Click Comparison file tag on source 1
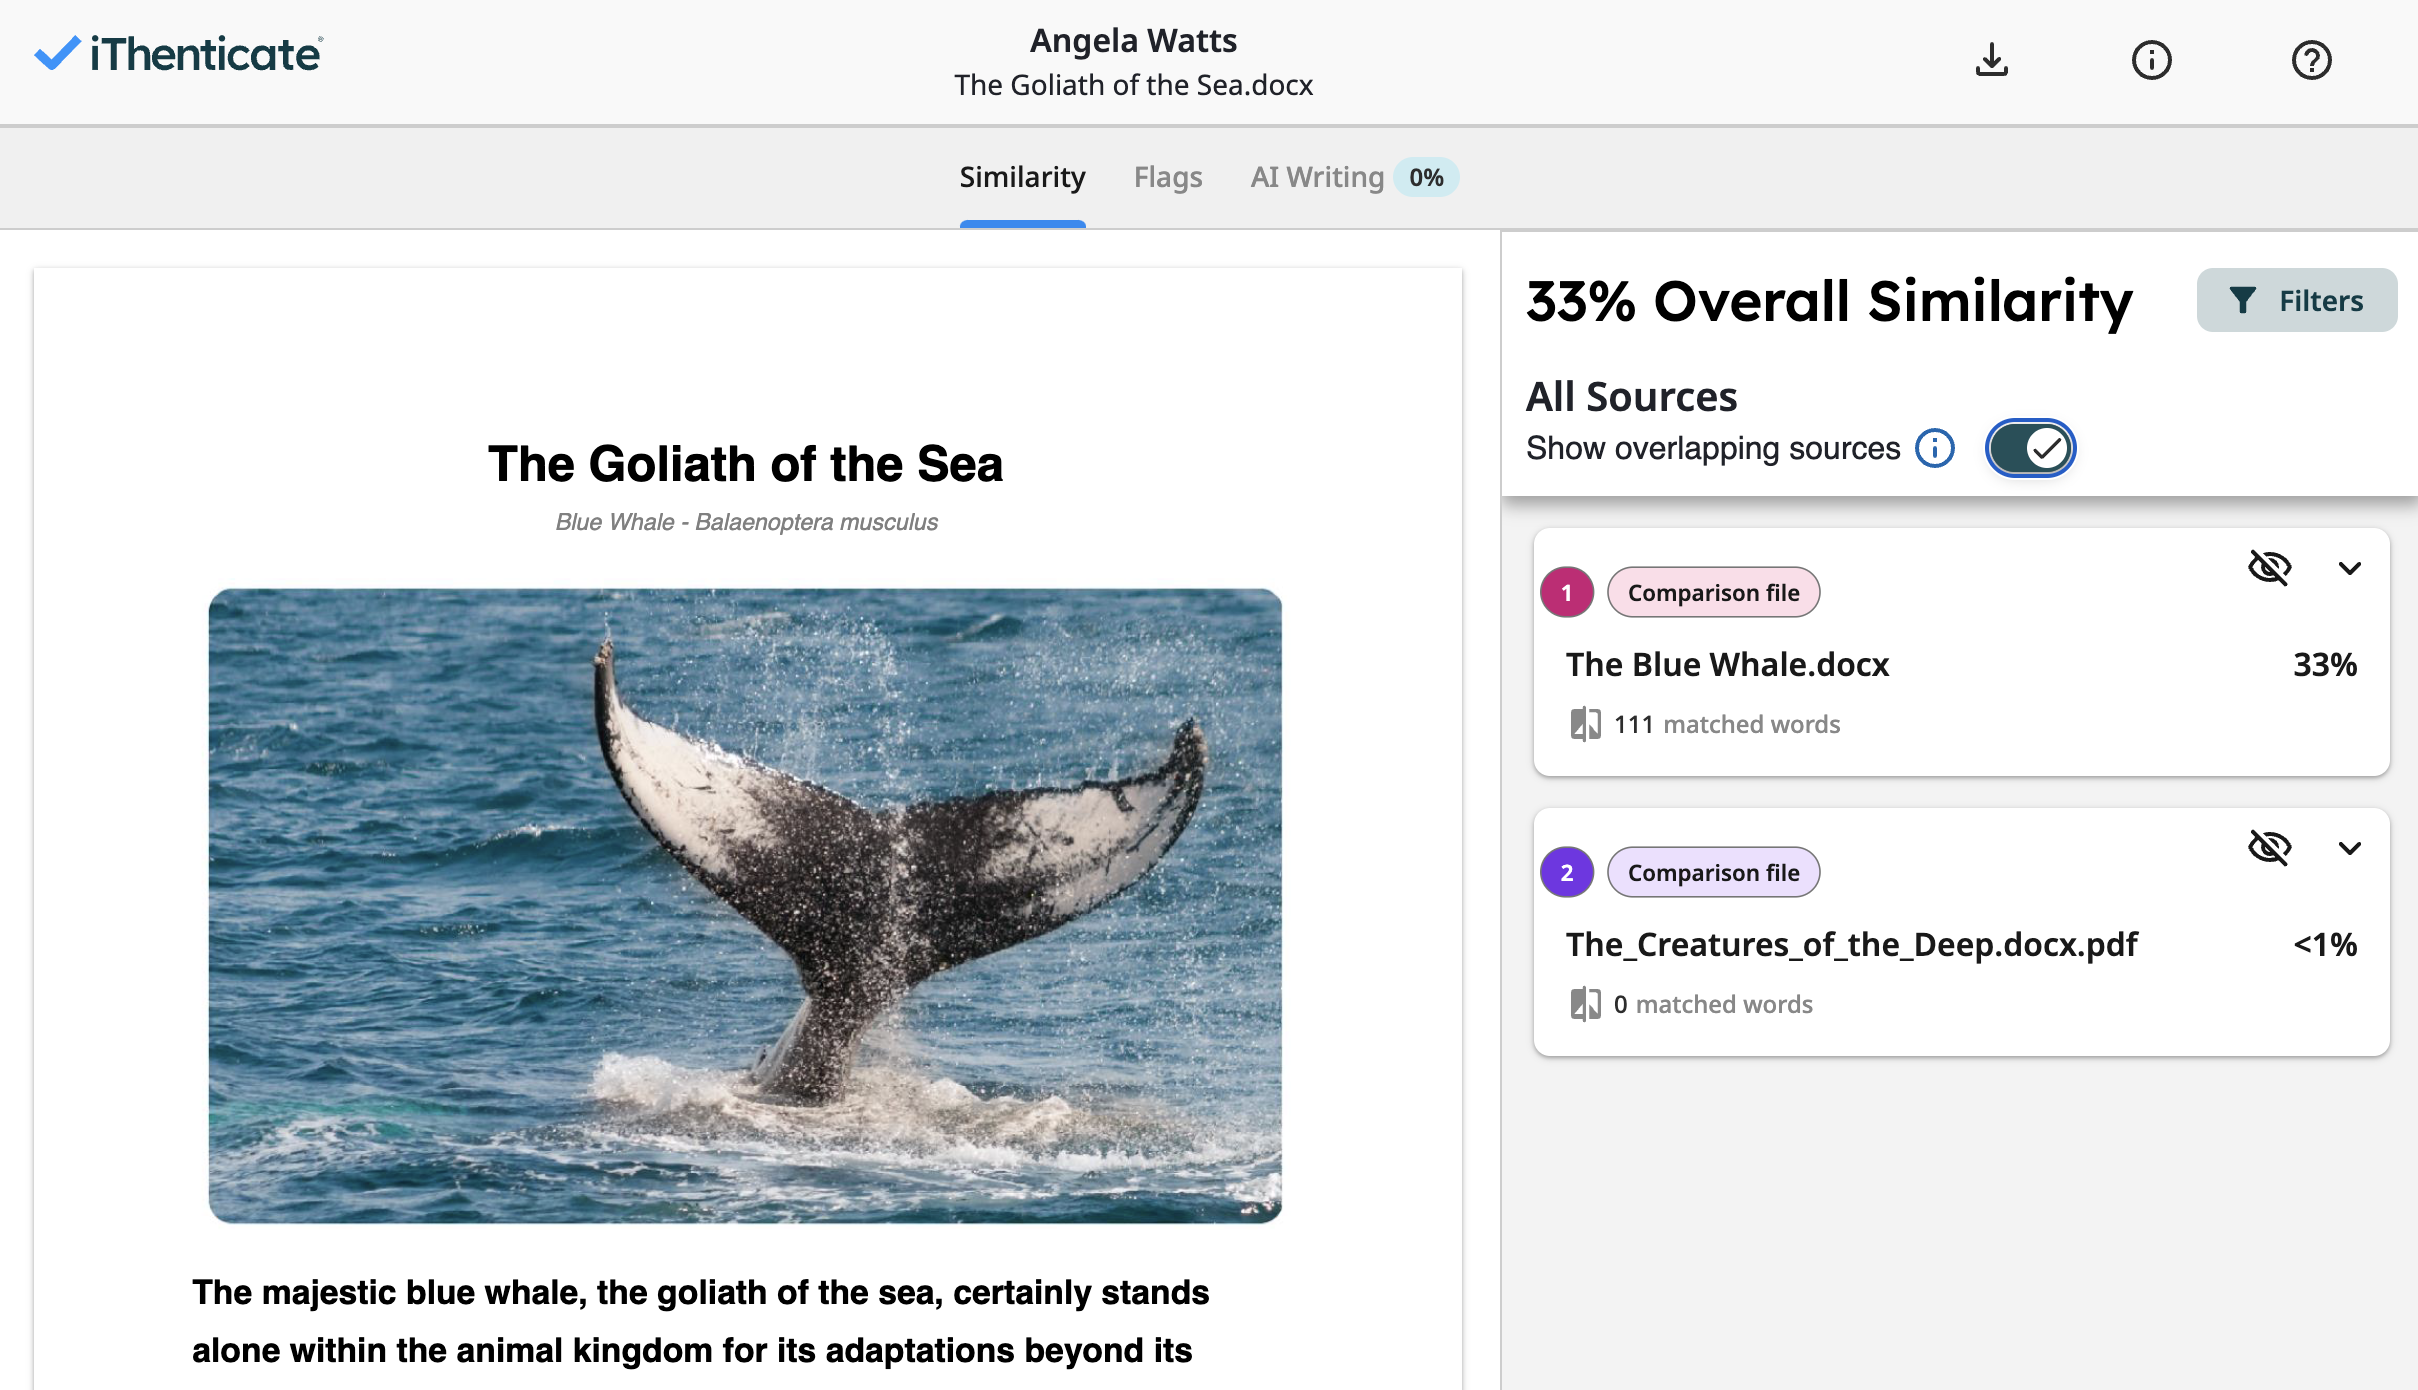The height and width of the screenshot is (1390, 2418). tap(1713, 592)
